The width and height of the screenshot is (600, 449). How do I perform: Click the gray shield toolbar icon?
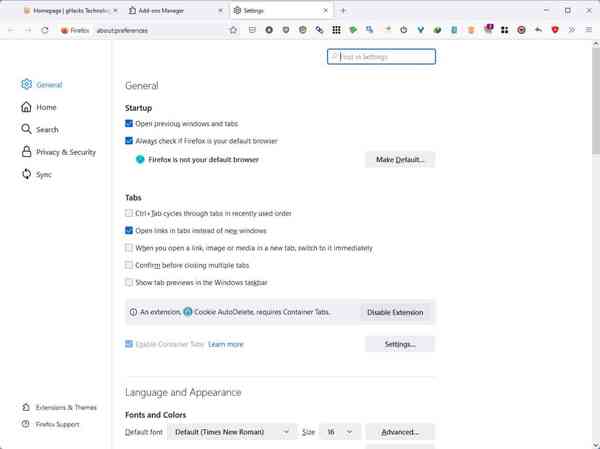coord(286,30)
